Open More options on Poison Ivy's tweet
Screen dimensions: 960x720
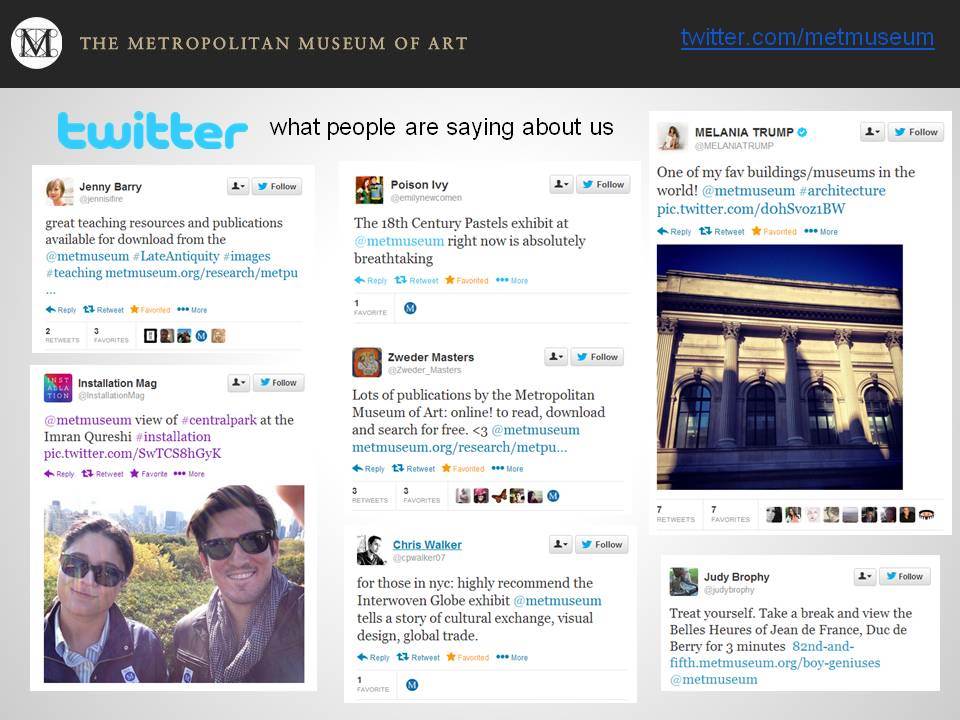point(512,280)
